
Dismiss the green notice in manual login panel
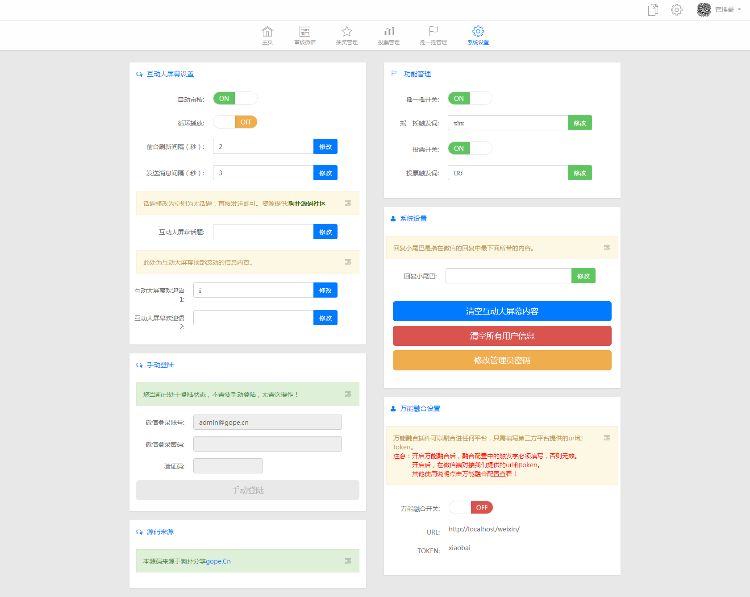pyautogui.click(x=348, y=394)
